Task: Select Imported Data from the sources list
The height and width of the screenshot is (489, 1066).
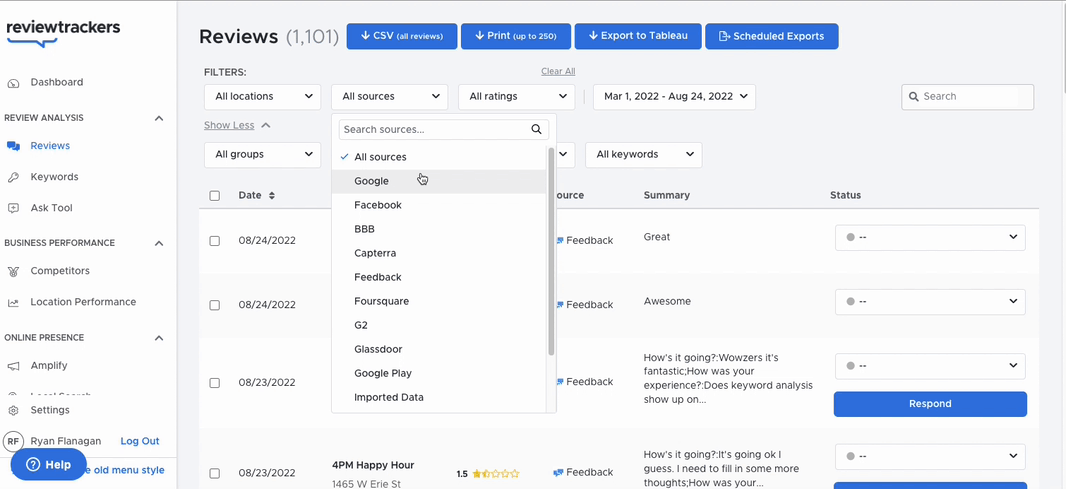Action: (439, 397)
